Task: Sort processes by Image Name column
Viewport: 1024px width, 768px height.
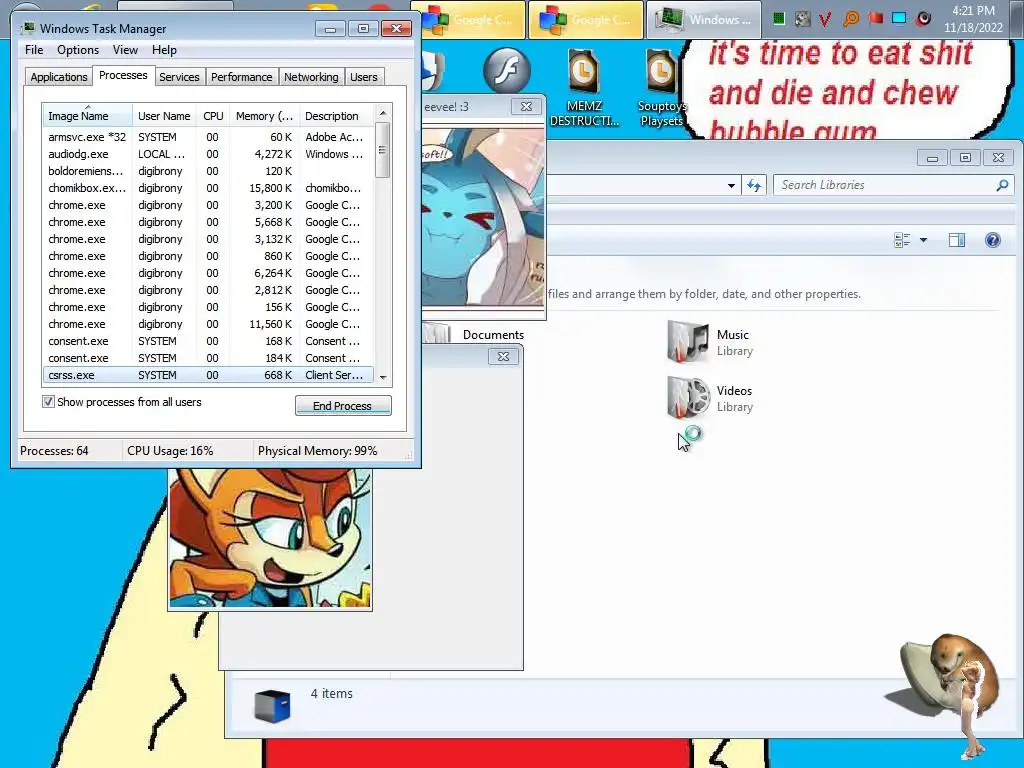Action: 88,116
